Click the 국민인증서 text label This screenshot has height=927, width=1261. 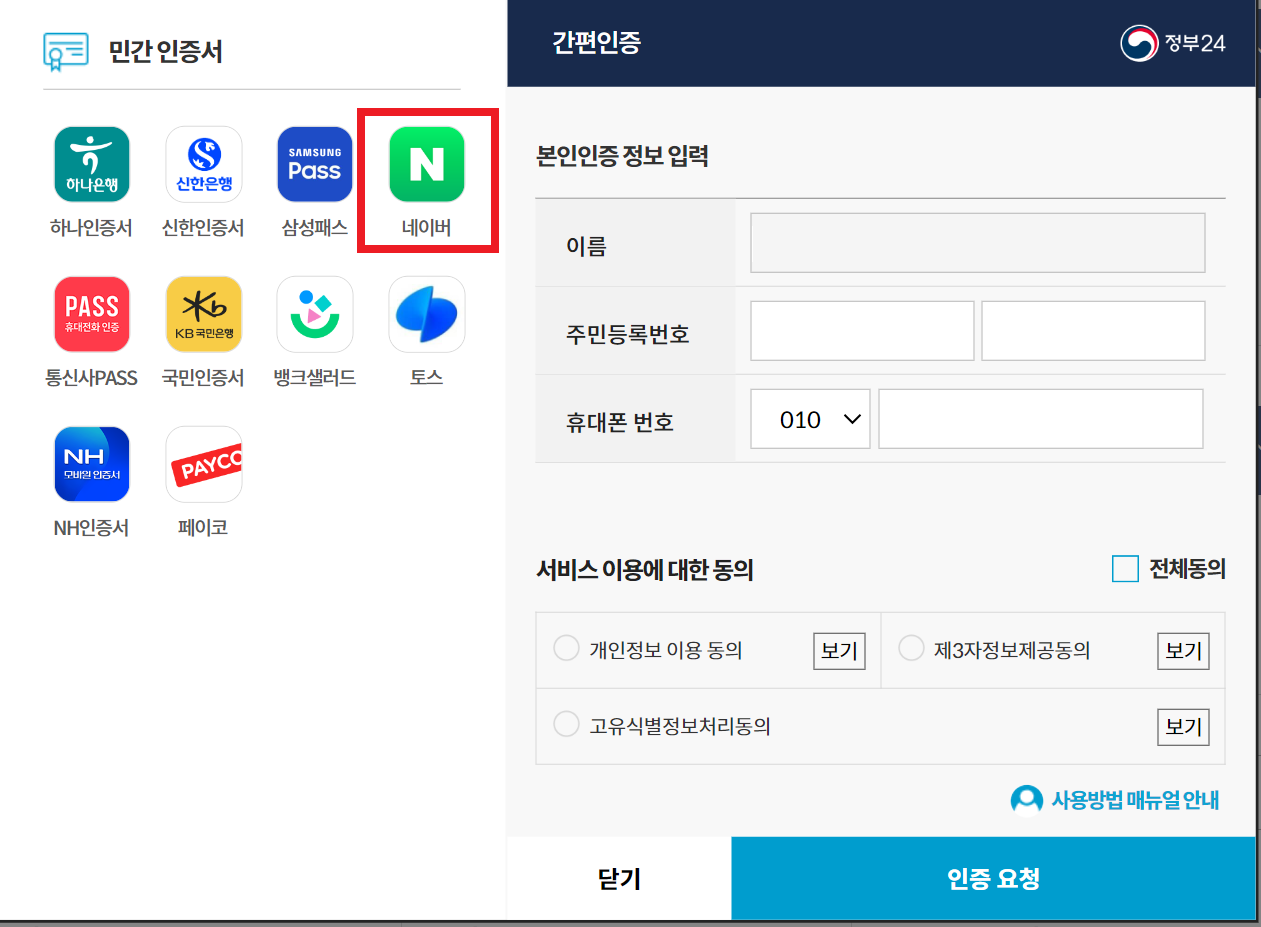[x=203, y=378]
